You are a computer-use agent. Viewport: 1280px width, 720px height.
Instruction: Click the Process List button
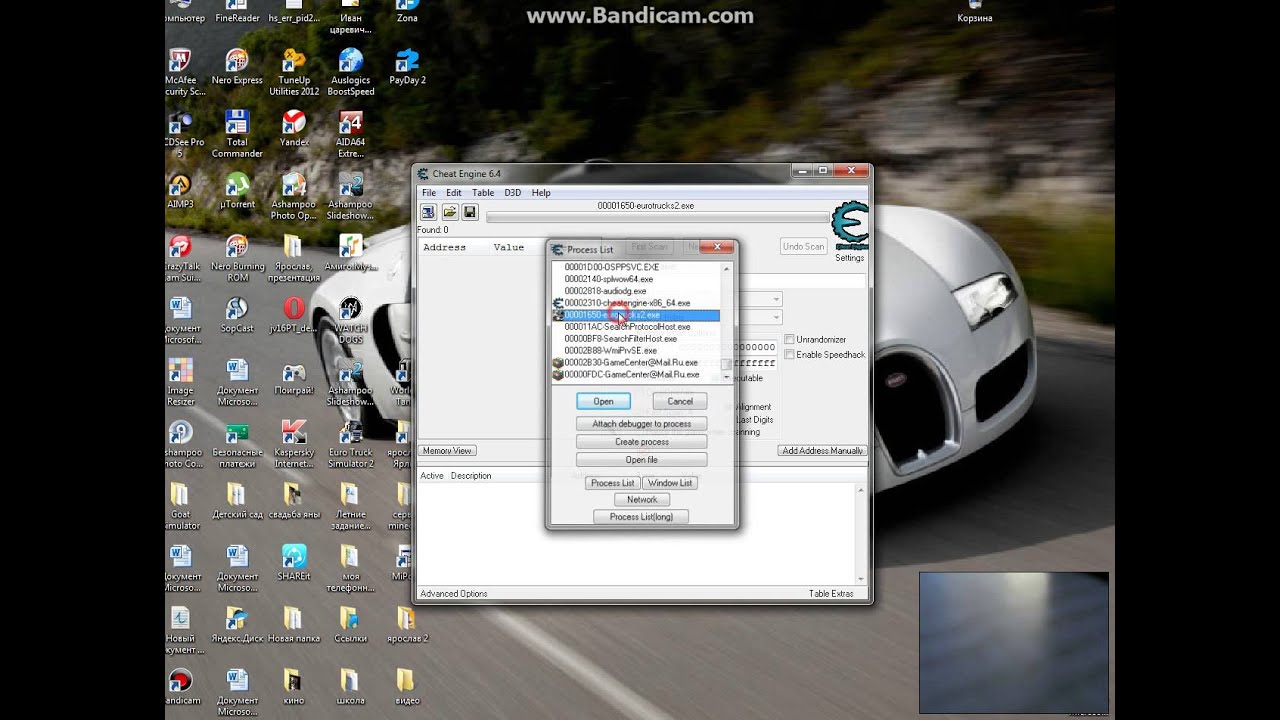(612, 483)
